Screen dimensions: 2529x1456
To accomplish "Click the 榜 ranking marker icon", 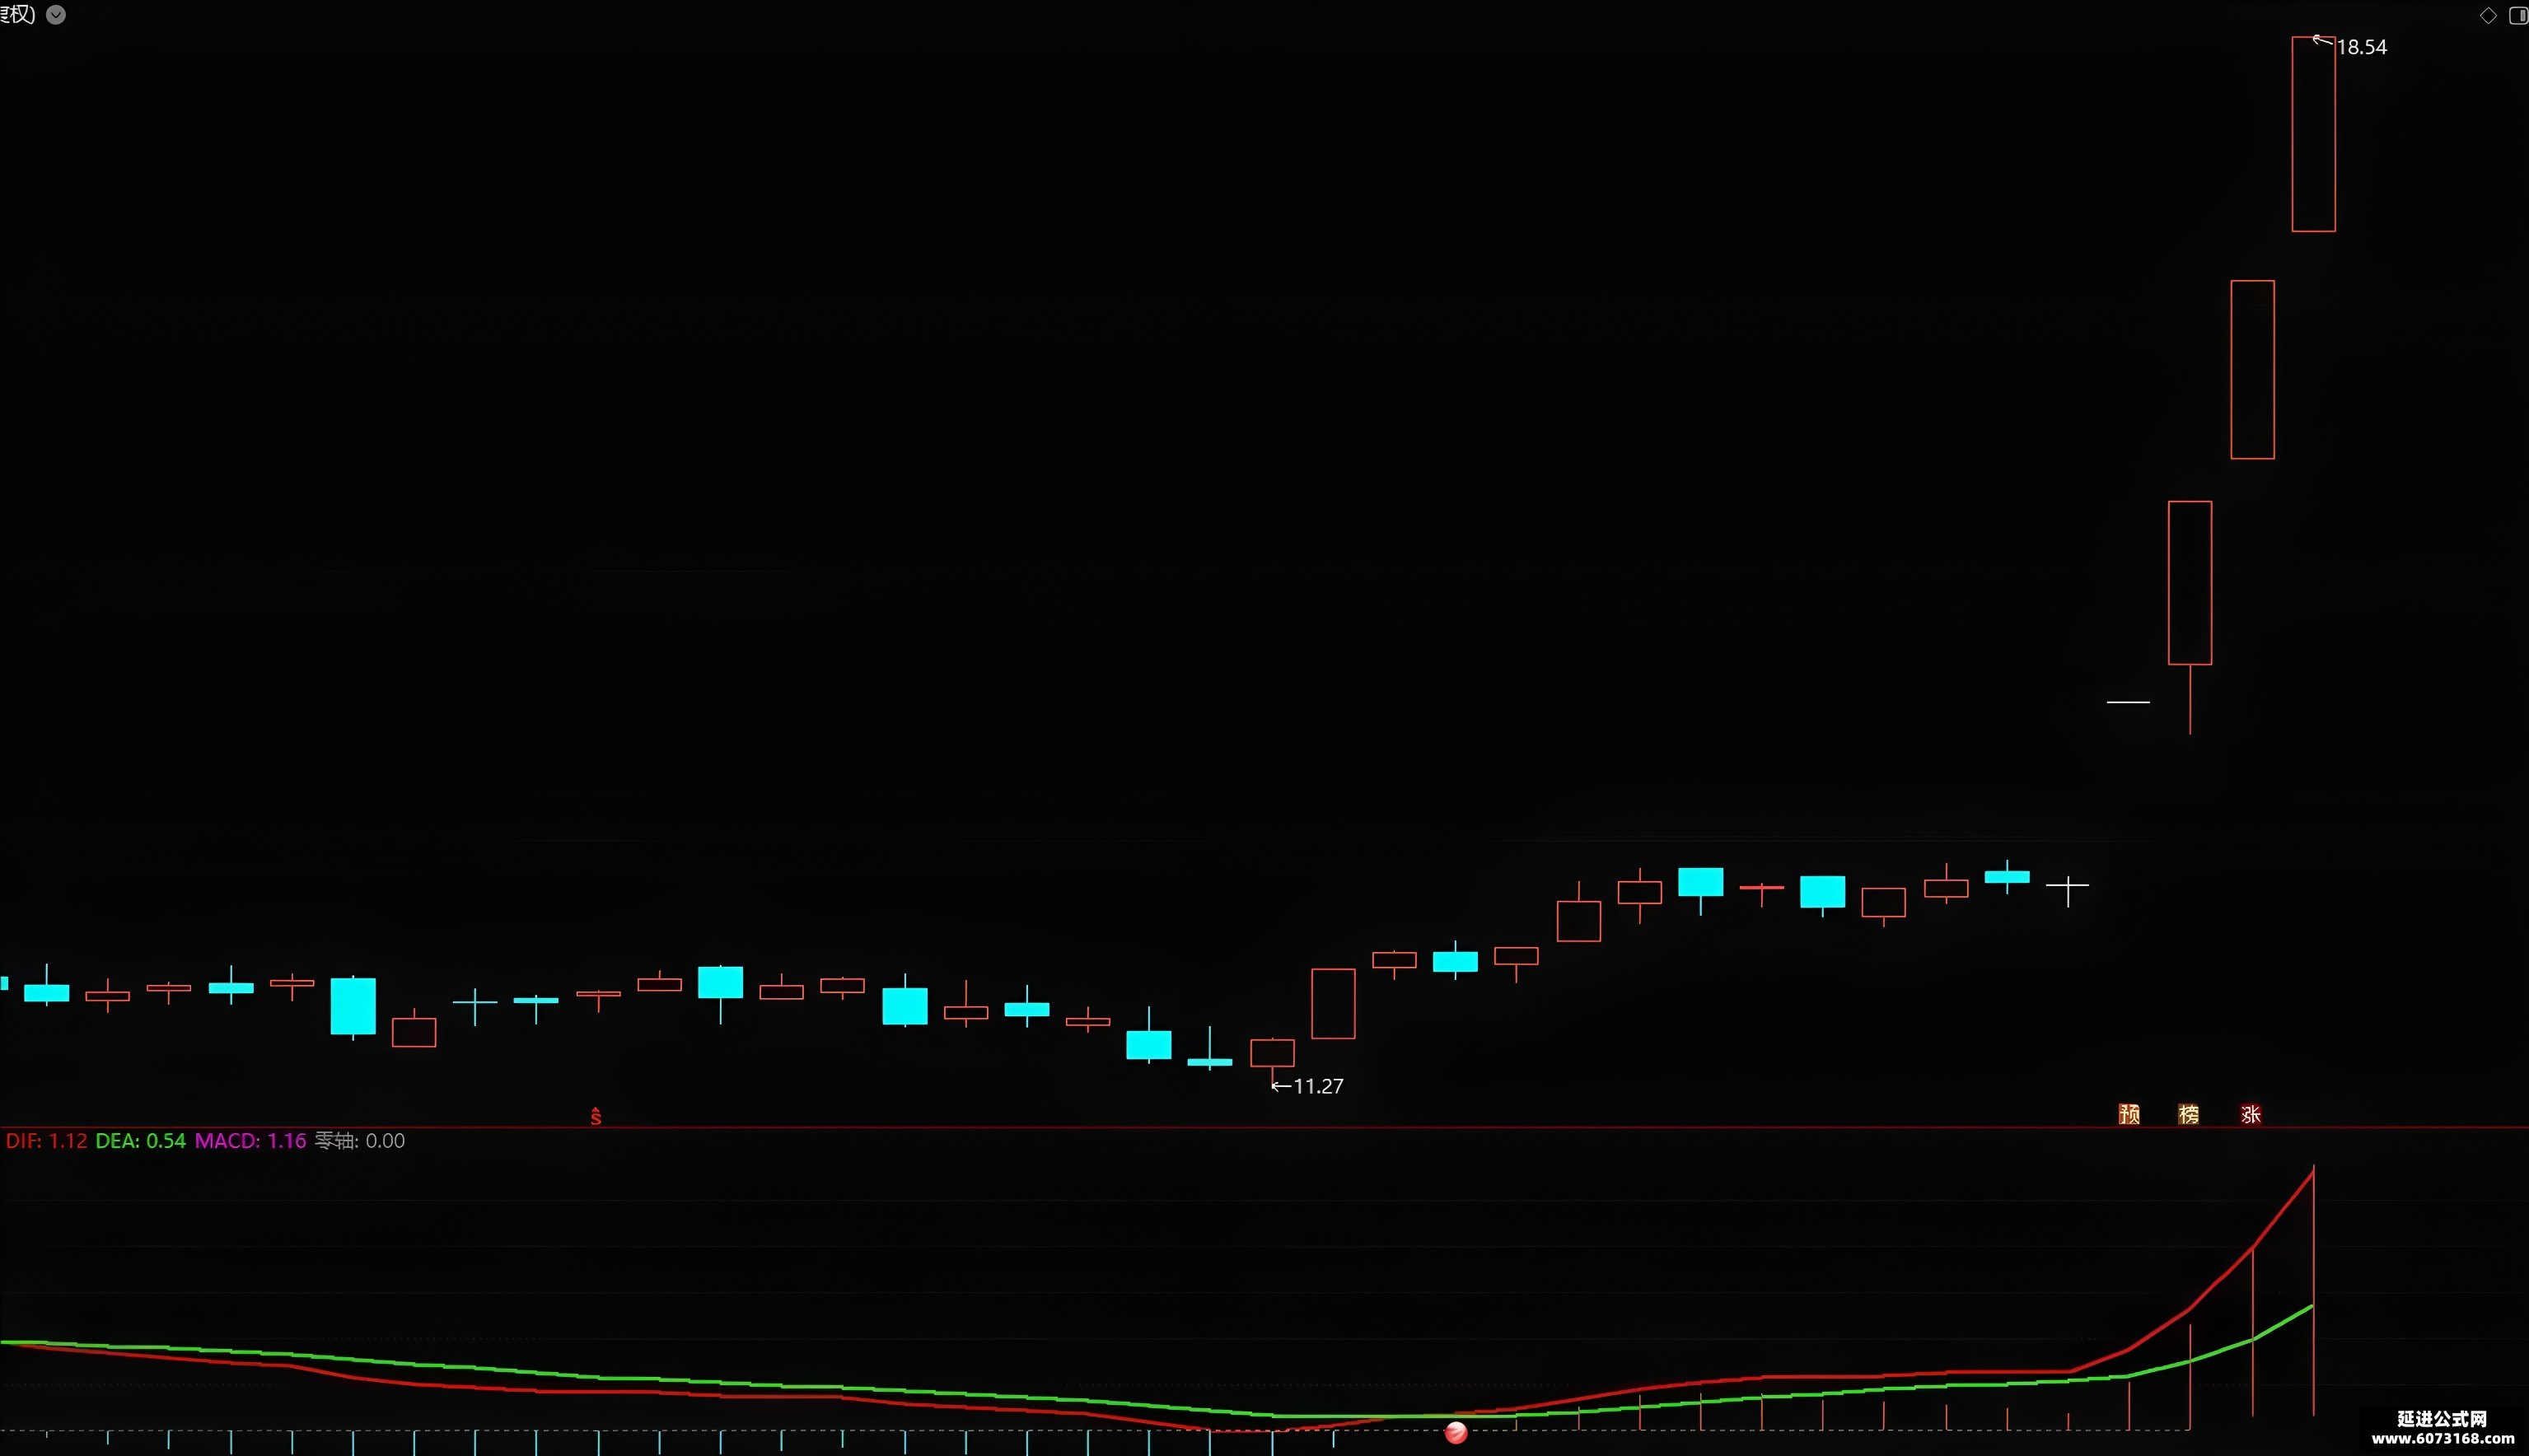I will 2188,1114.
